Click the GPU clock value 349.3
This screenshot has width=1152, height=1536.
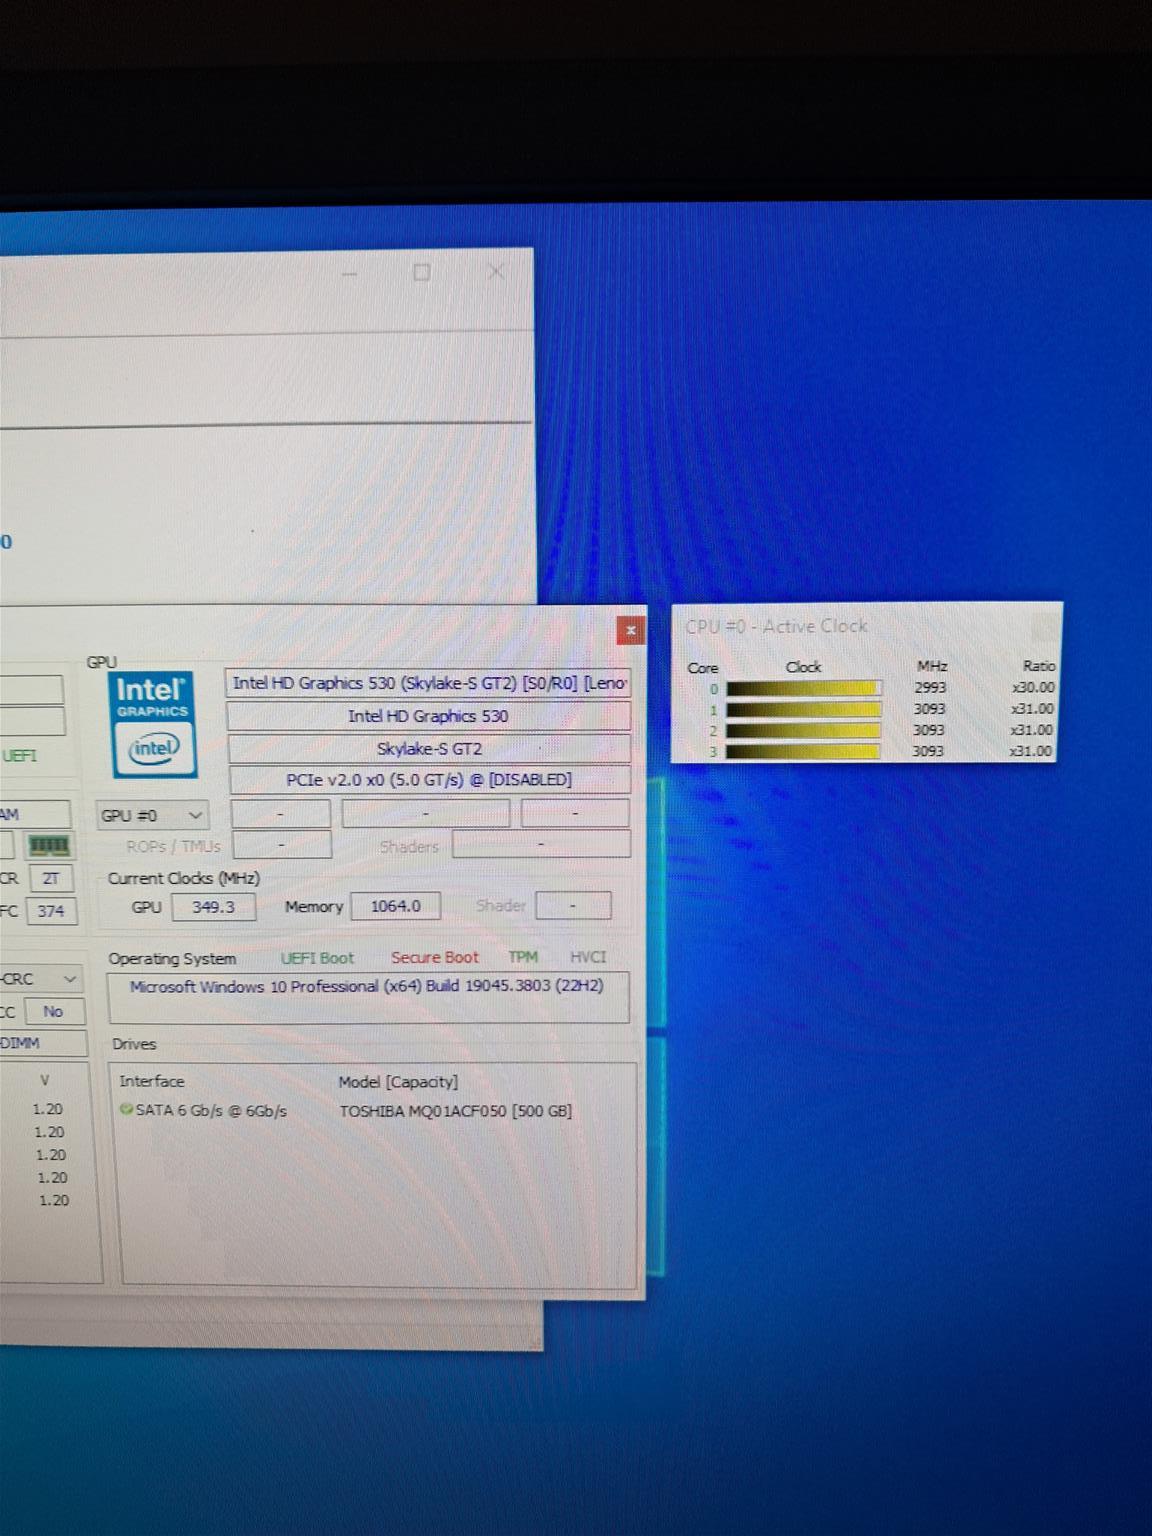pyautogui.click(x=213, y=907)
